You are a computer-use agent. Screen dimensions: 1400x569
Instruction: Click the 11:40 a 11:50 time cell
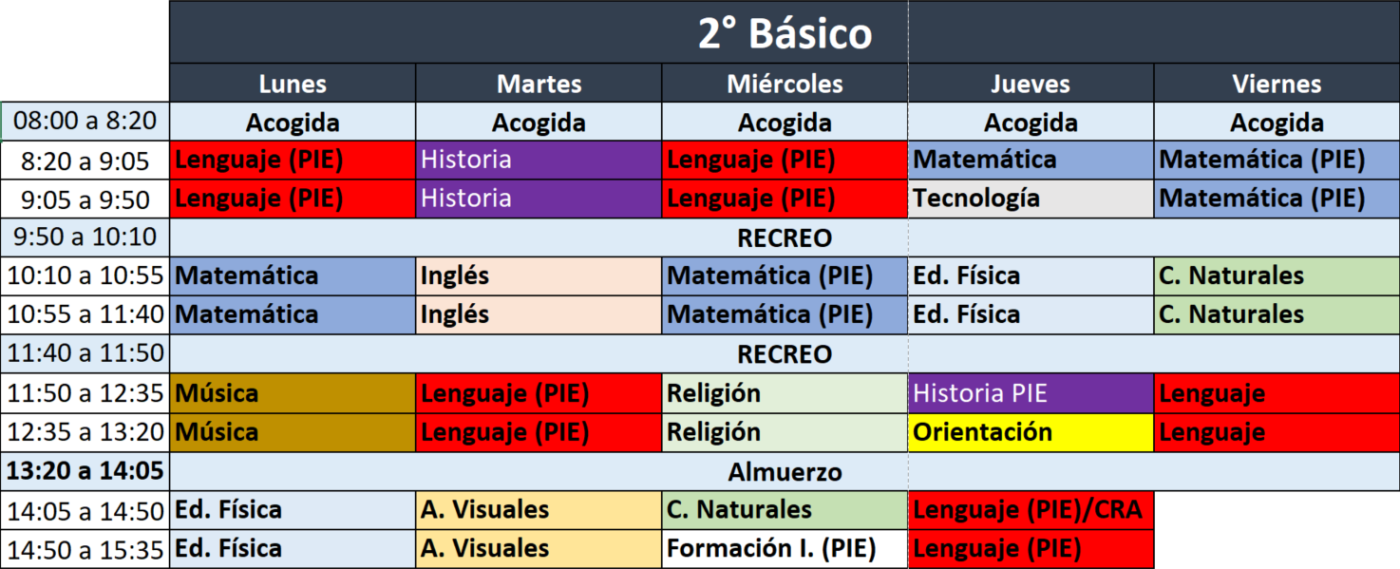(85, 354)
